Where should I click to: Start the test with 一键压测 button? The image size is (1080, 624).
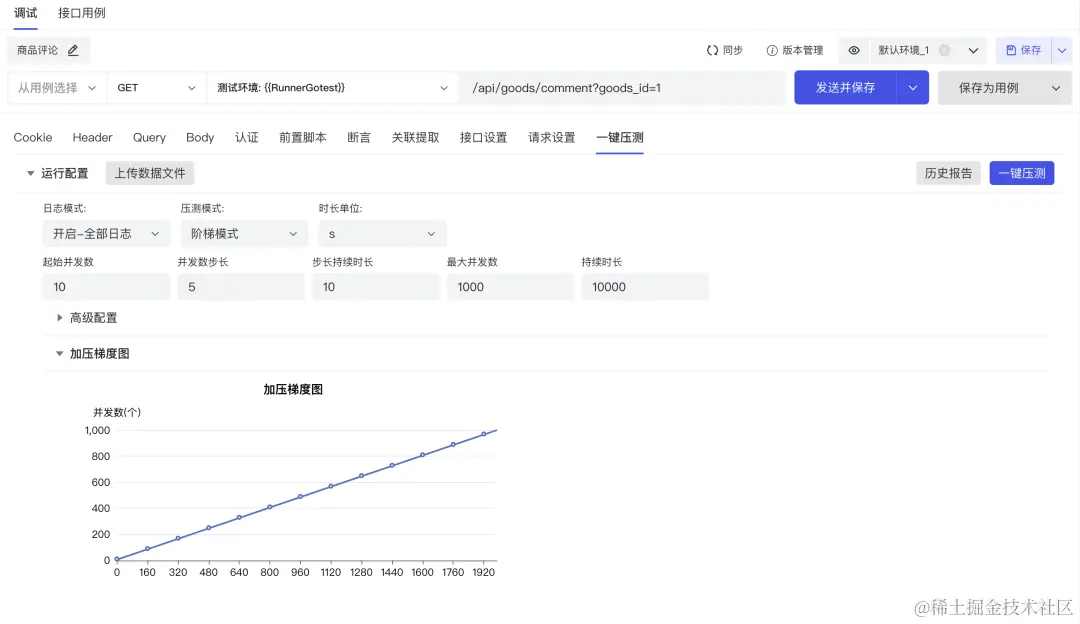[x=1022, y=172]
